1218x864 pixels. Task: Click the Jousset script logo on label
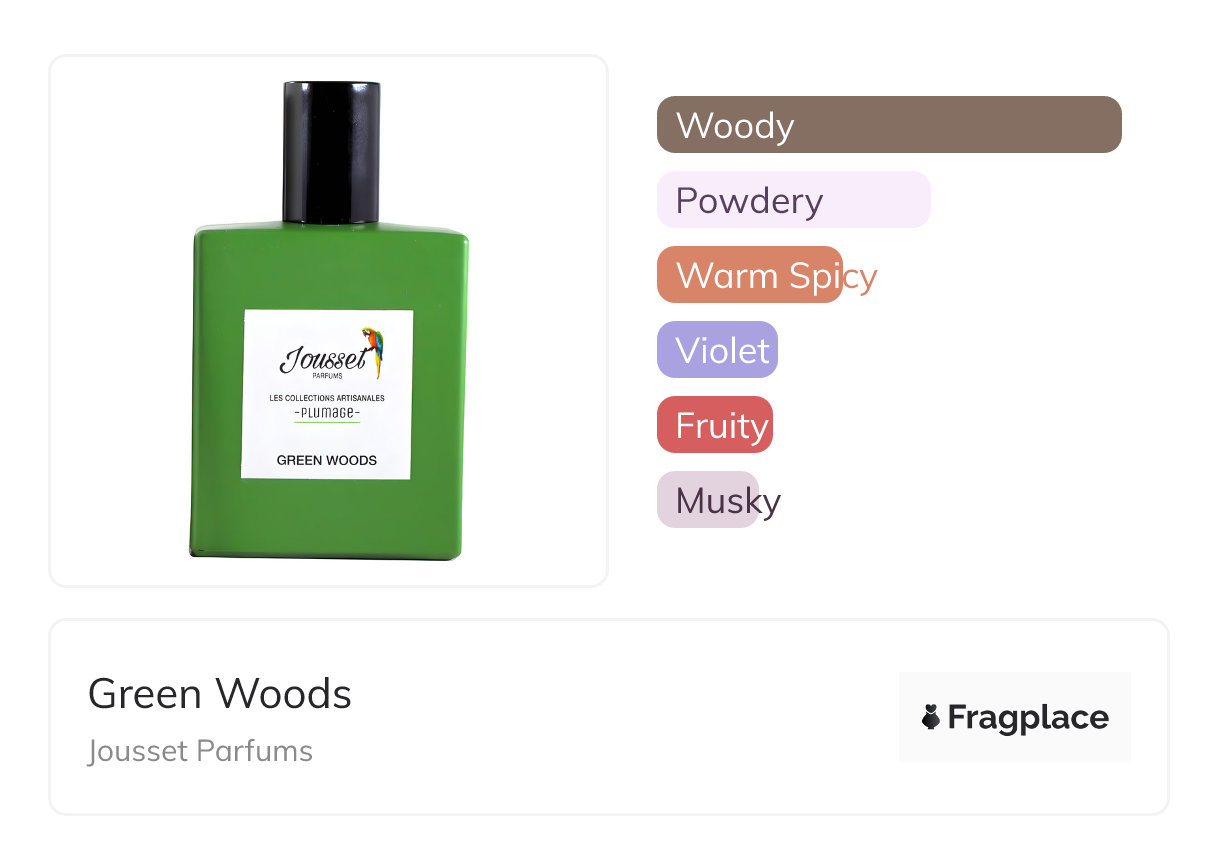pyautogui.click(x=322, y=359)
